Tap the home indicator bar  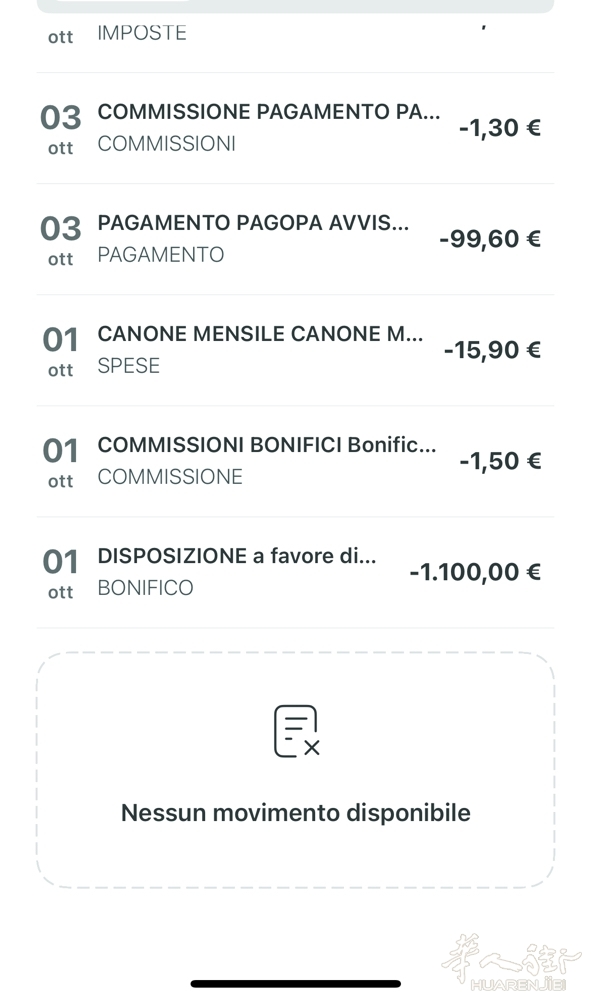tap(296, 983)
